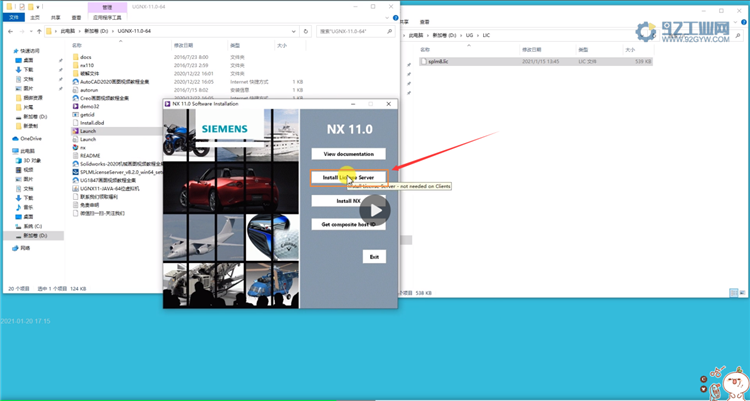Select the 管理 contextual tab
Screen dimensions: 750x401
click(x=108, y=7)
